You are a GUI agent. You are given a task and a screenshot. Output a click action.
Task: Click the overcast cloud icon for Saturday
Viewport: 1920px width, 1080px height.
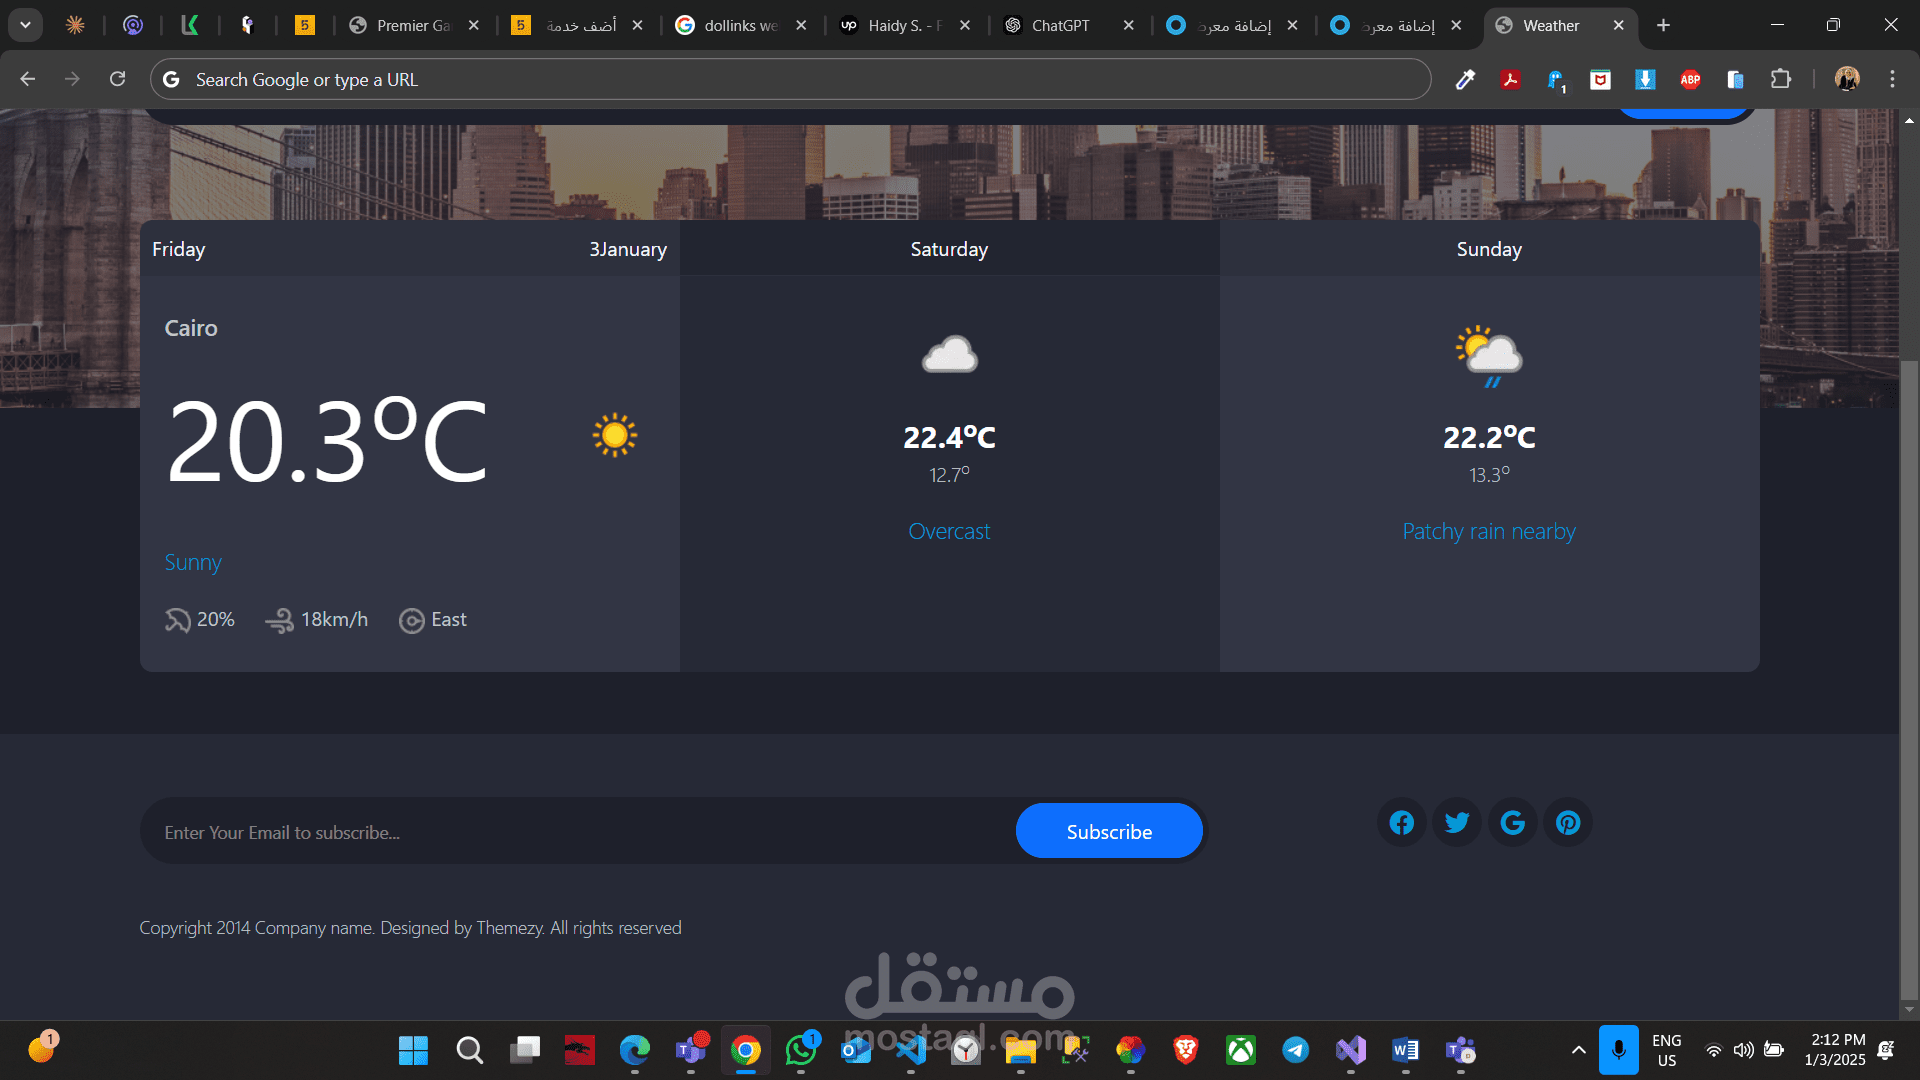[949, 354]
